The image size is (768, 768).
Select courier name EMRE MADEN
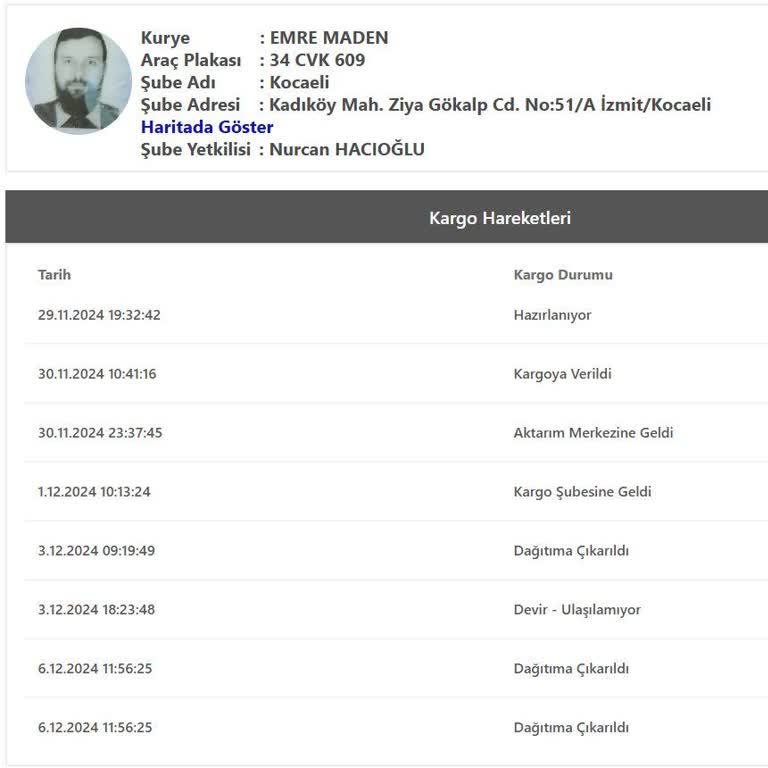[329, 38]
